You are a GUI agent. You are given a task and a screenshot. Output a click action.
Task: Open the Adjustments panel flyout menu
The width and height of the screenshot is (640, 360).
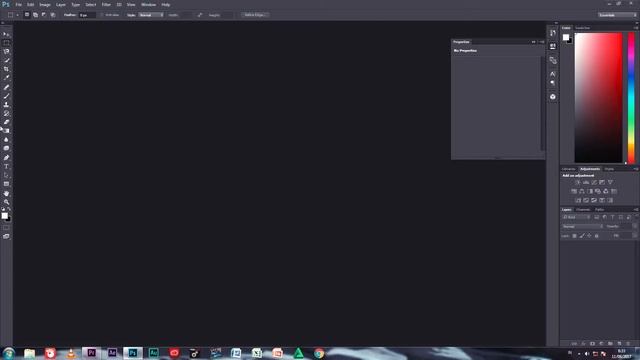click(636, 169)
